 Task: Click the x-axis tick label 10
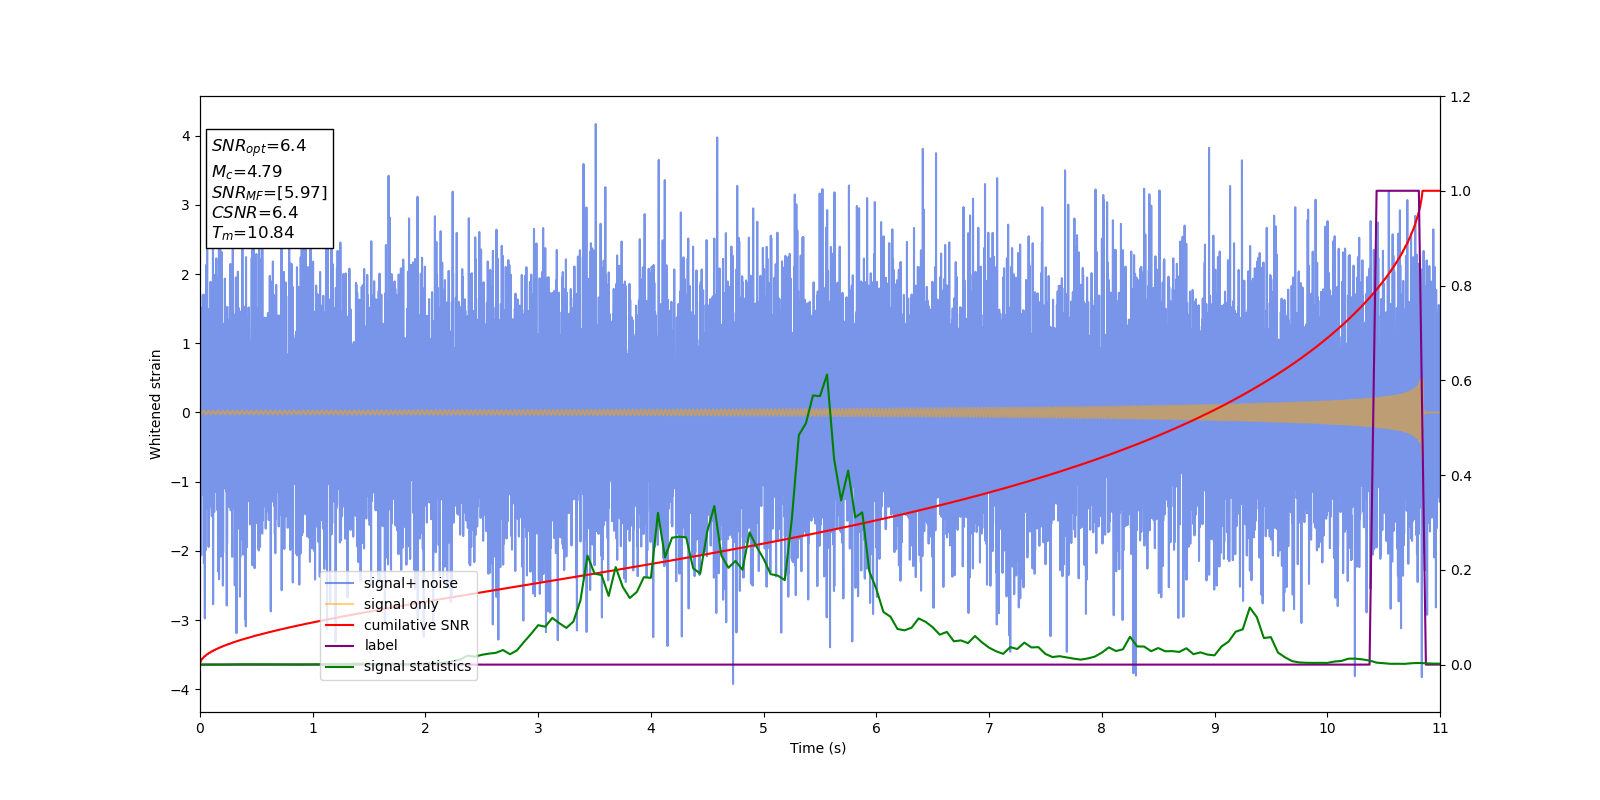(x=1327, y=728)
